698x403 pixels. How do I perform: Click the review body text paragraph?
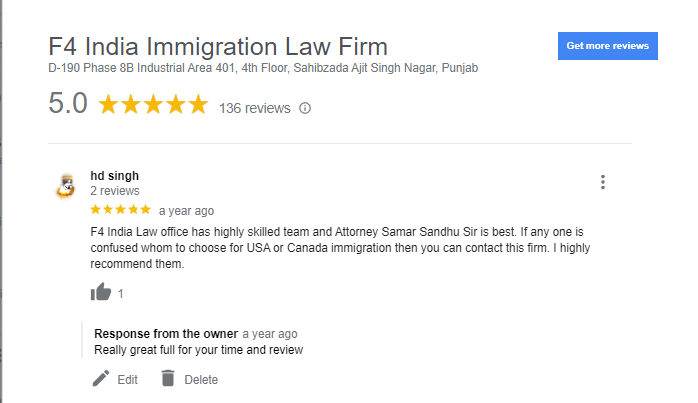[340, 248]
